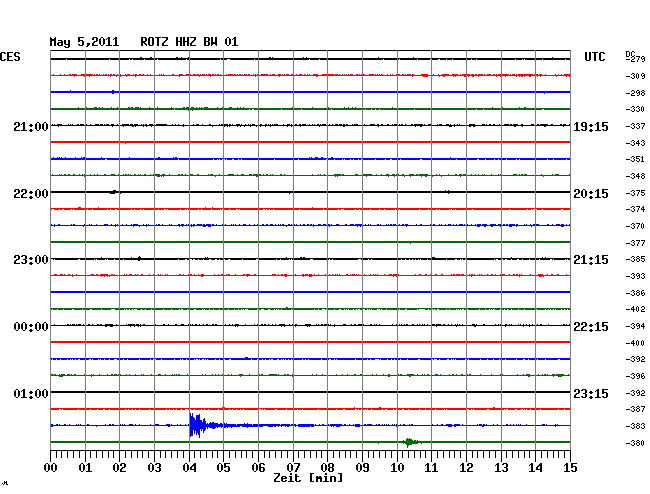
Task: Click the DC offset value -387
Action: pyautogui.click(x=635, y=409)
